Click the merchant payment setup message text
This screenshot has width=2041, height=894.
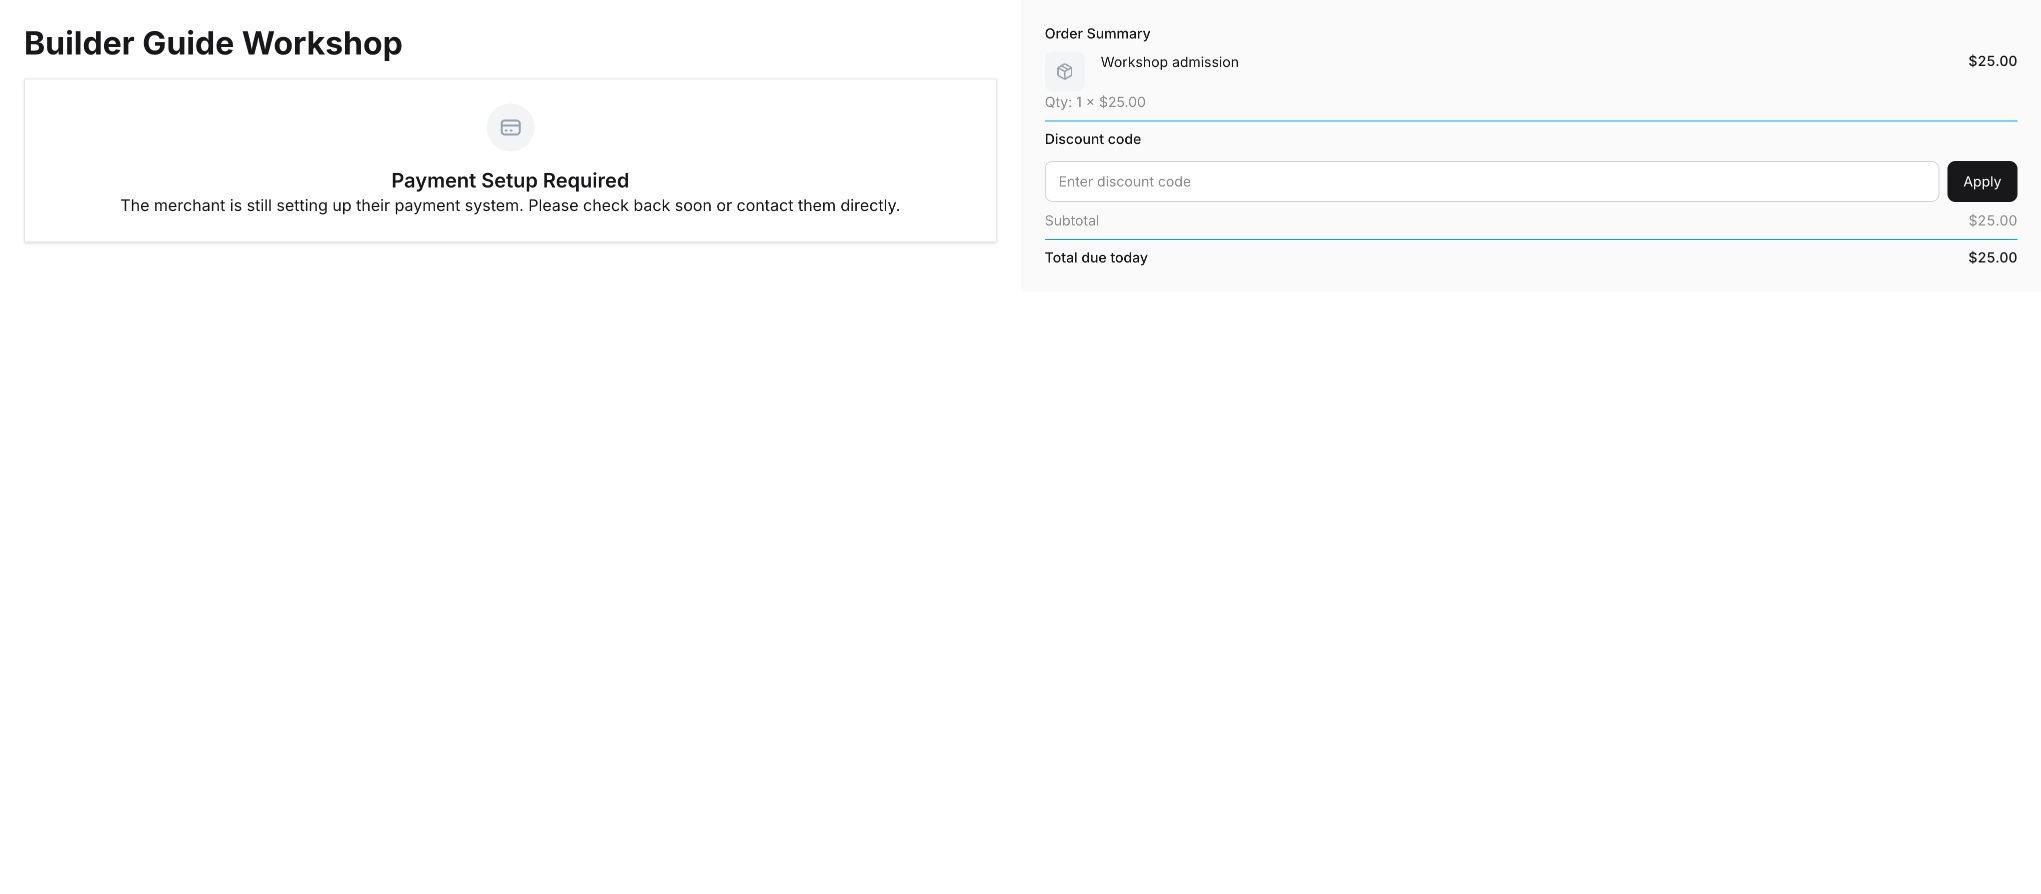click(x=510, y=206)
